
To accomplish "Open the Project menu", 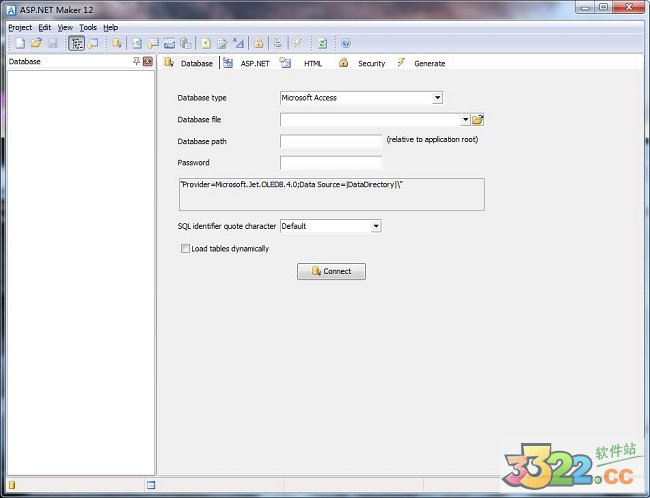I will click(x=20, y=27).
